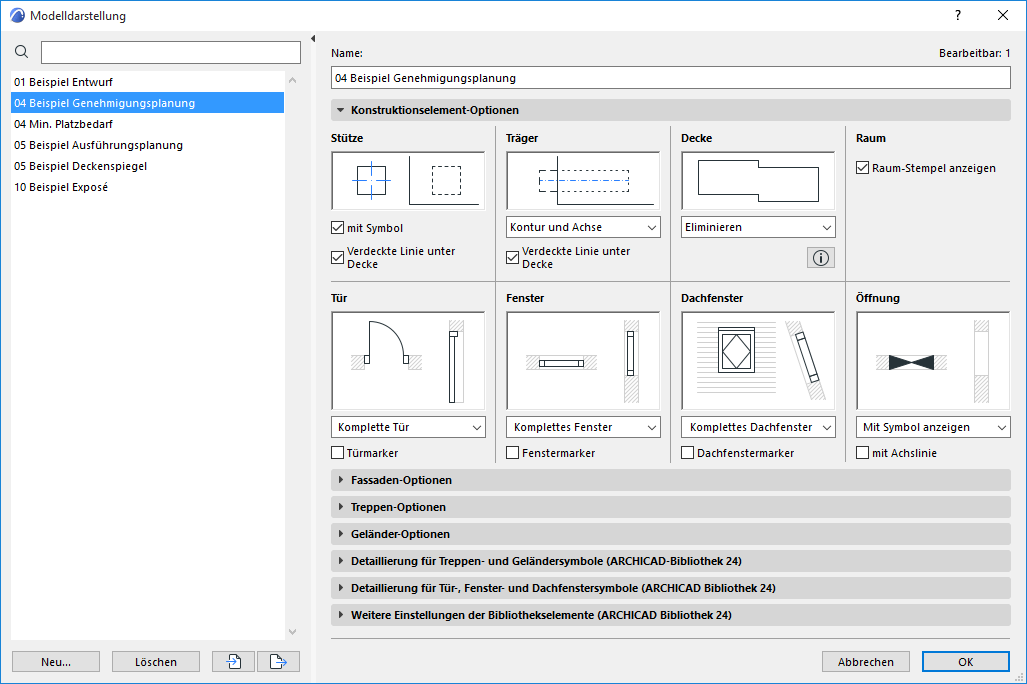Click the search magnifier icon
Screen dimensions: 1027x684
[x=21, y=51]
